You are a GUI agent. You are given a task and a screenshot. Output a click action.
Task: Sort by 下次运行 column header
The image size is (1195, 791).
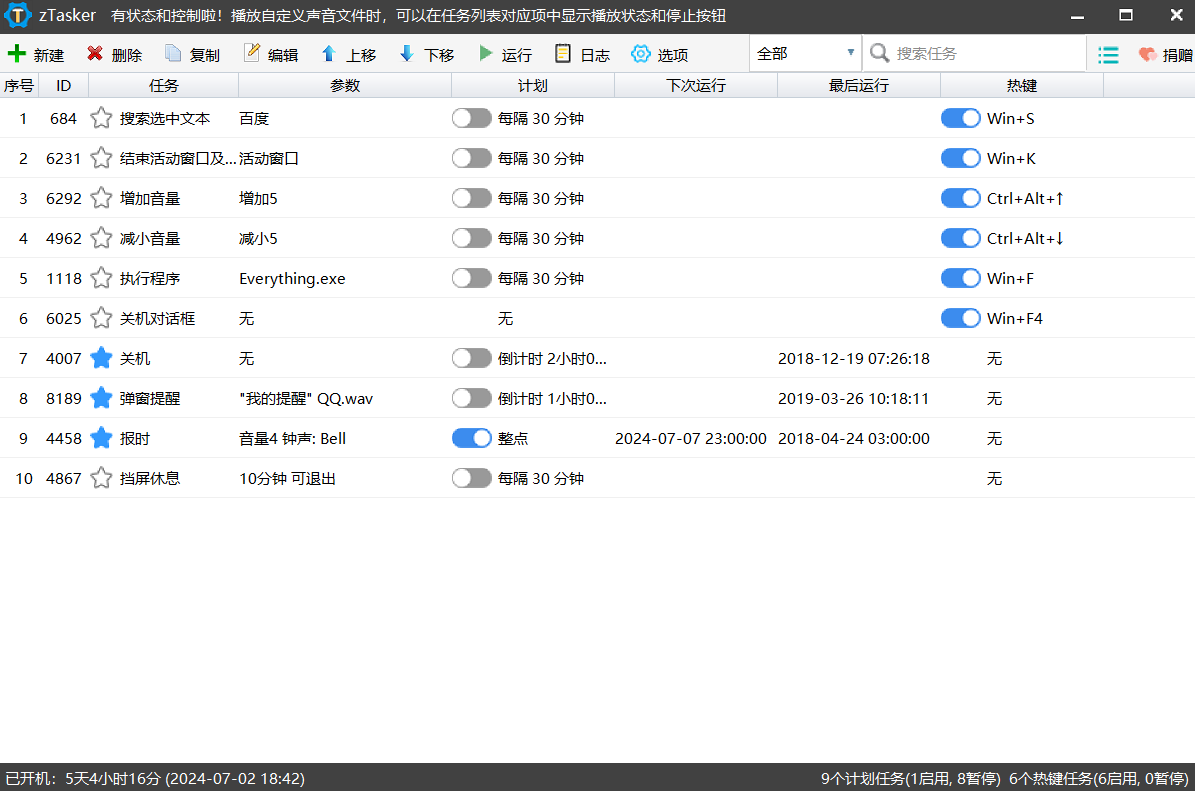[x=696, y=86]
